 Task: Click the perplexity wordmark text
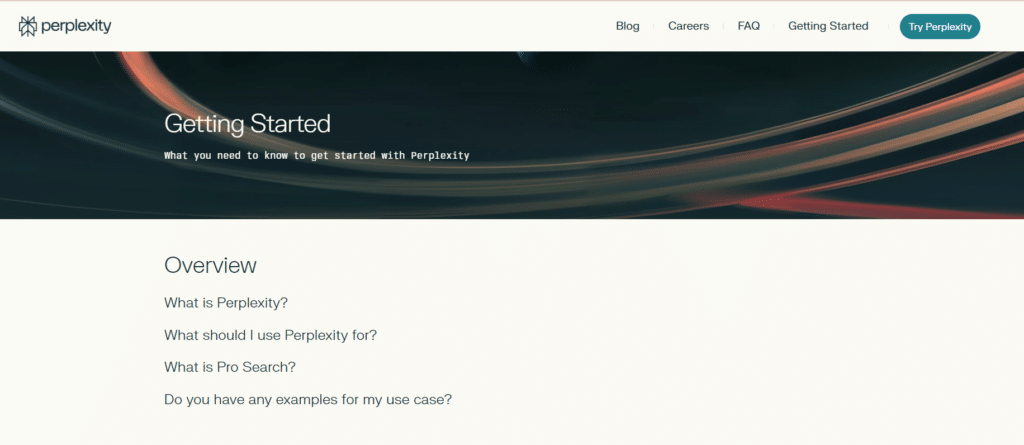click(76, 26)
